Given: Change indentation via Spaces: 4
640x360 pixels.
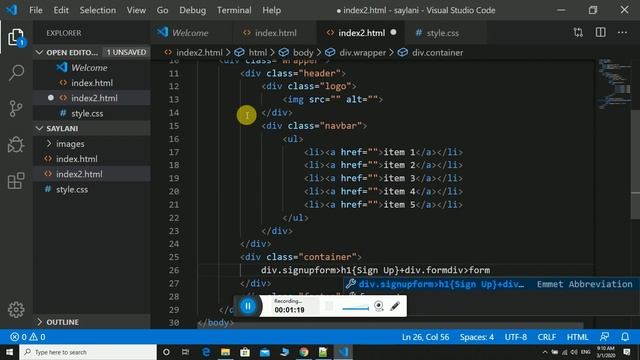Looking at the screenshot, I should [476, 337].
